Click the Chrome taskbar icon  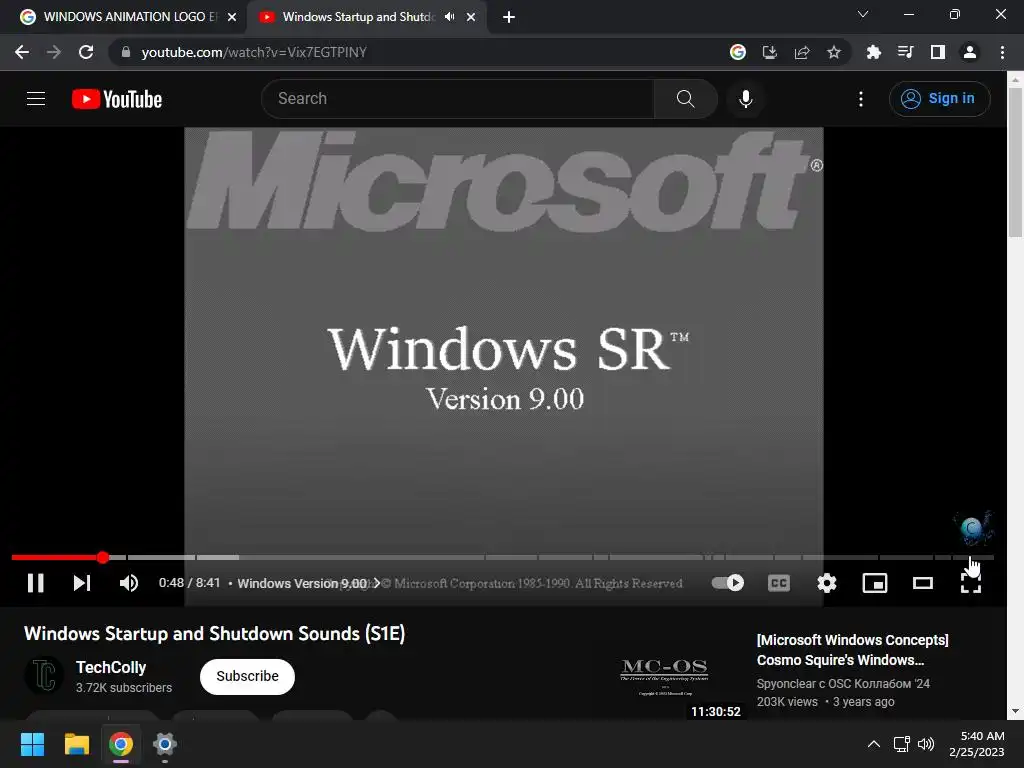click(121, 744)
